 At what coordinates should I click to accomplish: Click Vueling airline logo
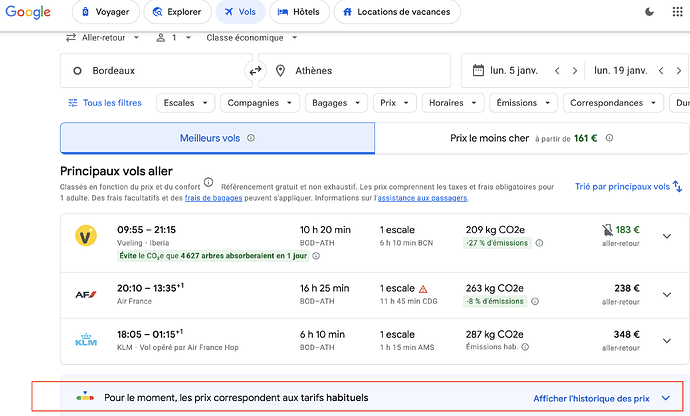point(86,236)
